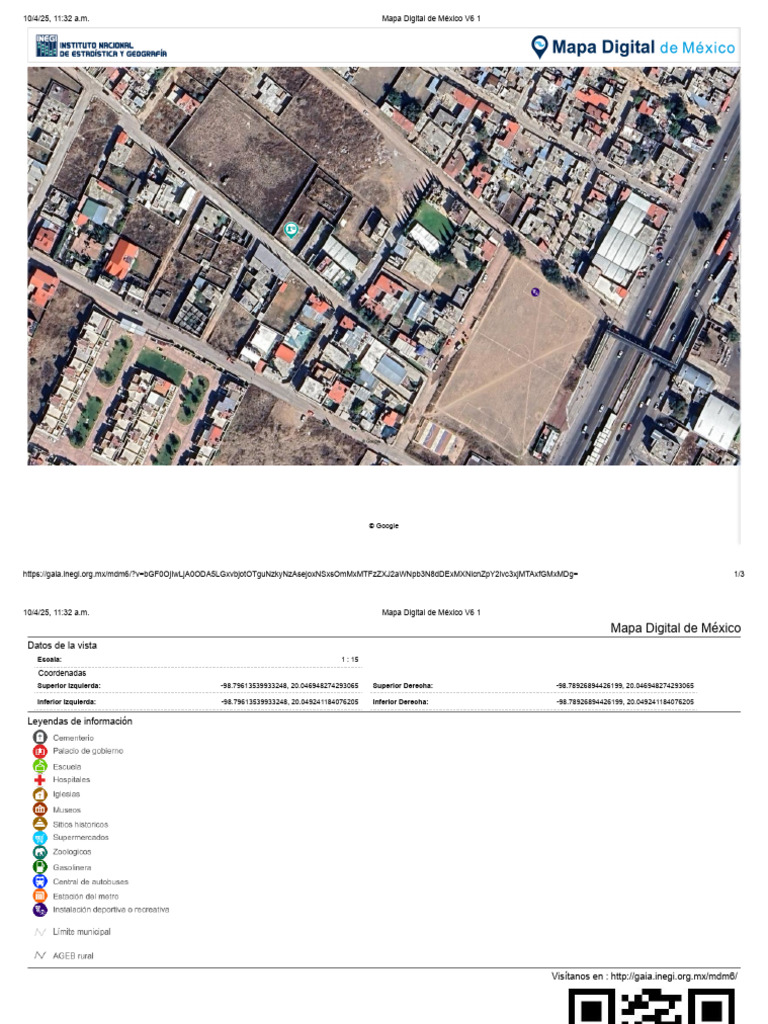Click the Inferior Izquierda coordinate value
Screen dimensions: 768x1024
pyautogui.click(x=290, y=702)
